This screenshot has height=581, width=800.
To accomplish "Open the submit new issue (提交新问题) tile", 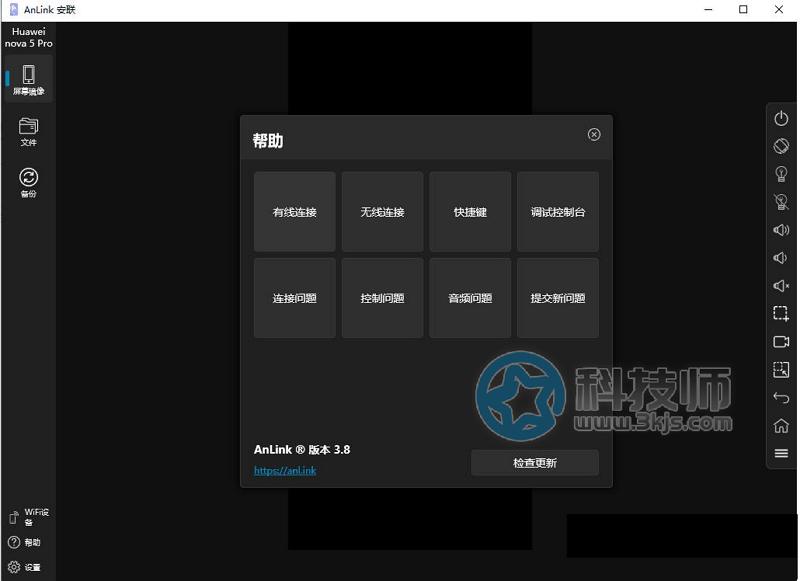I will click(x=558, y=298).
